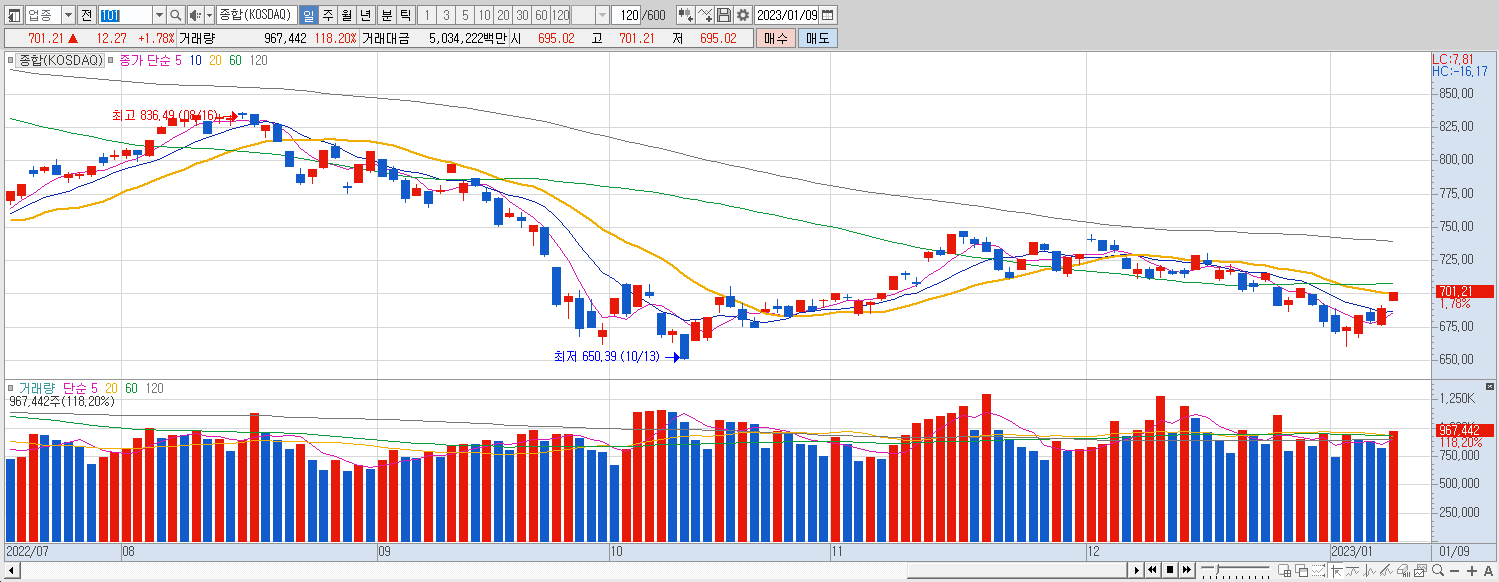The height and width of the screenshot is (582, 1499).
Task: Click the wavy line chart type icon
Action: coord(1353,571)
